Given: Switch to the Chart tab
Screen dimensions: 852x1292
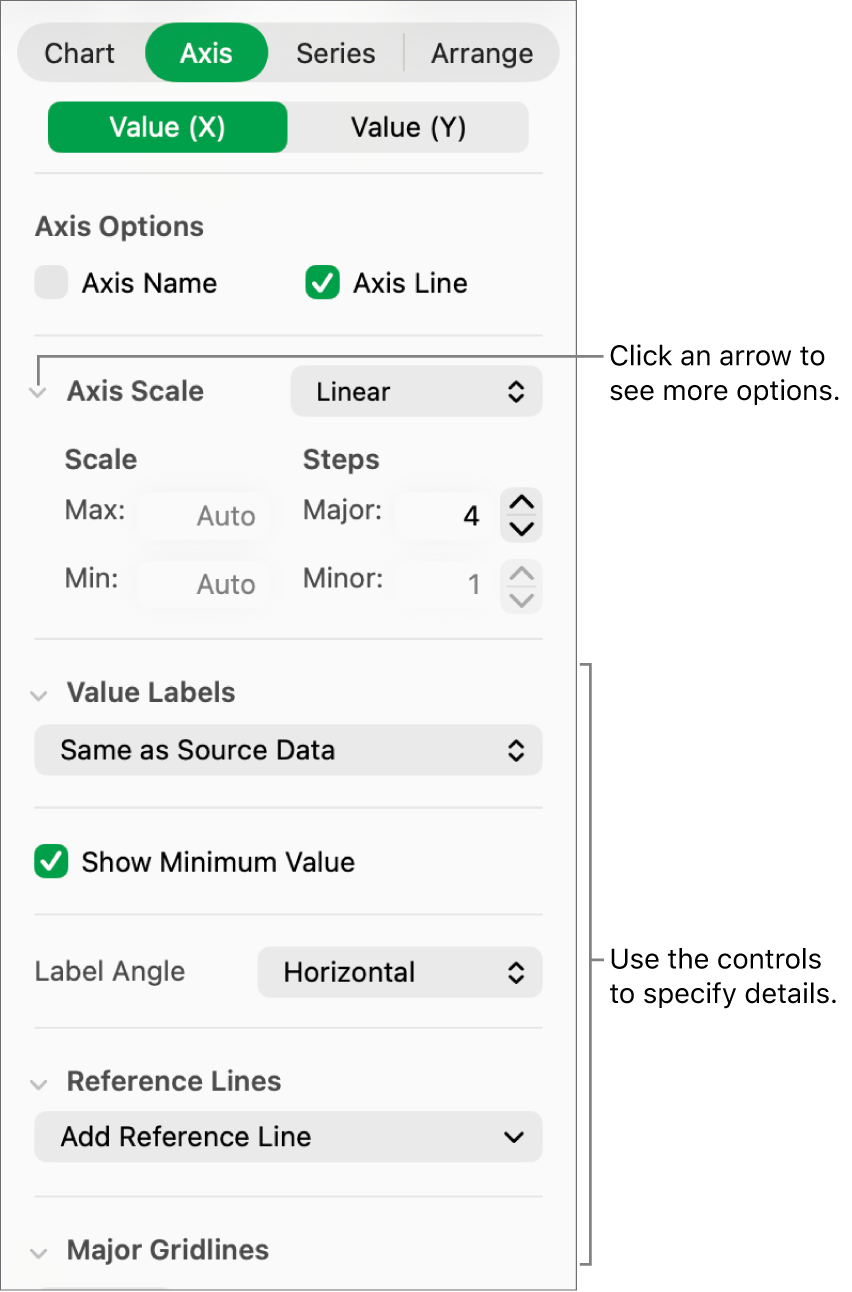Looking at the screenshot, I should (x=80, y=53).
